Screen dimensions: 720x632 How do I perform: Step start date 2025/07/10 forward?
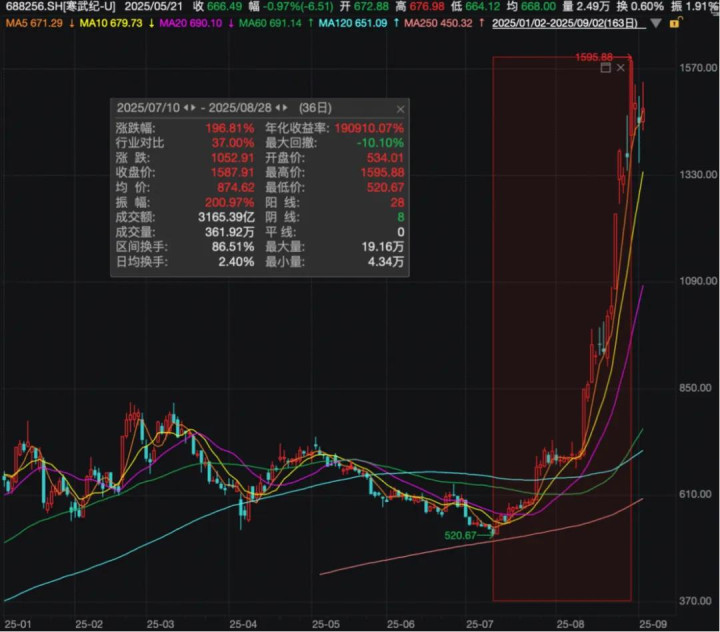pyautogui.click(x=193, y=108)
